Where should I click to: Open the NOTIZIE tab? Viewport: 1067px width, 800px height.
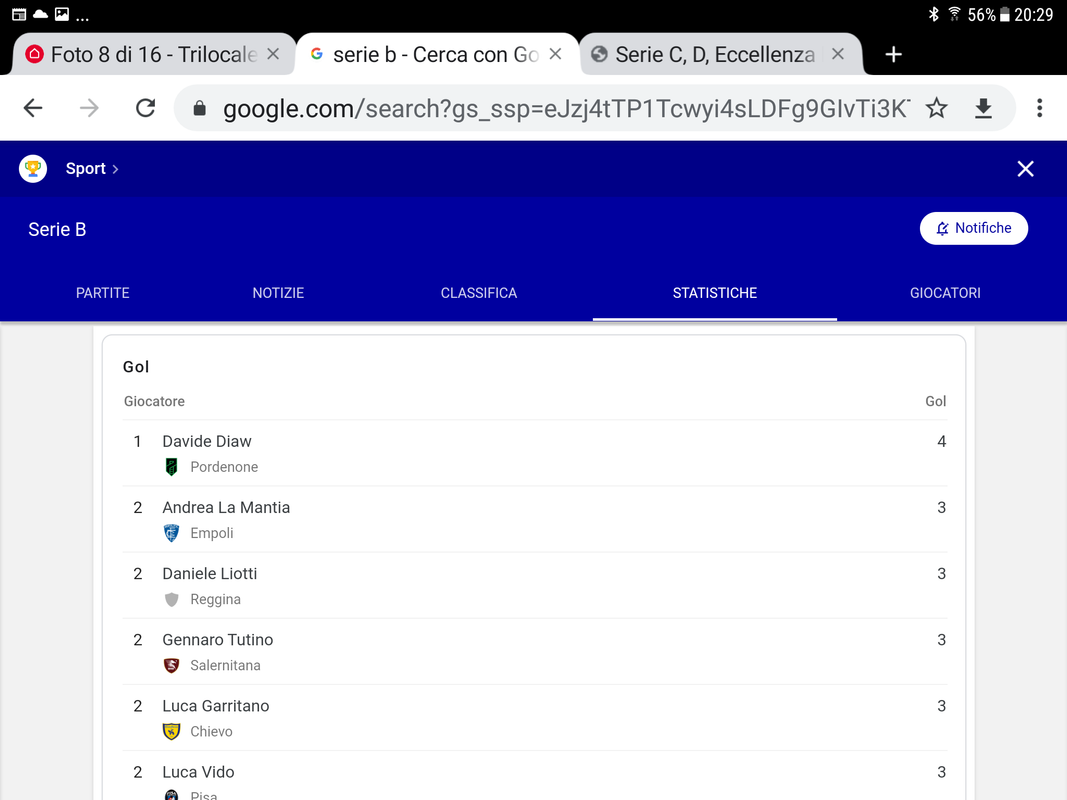click(x=278, y=293)
